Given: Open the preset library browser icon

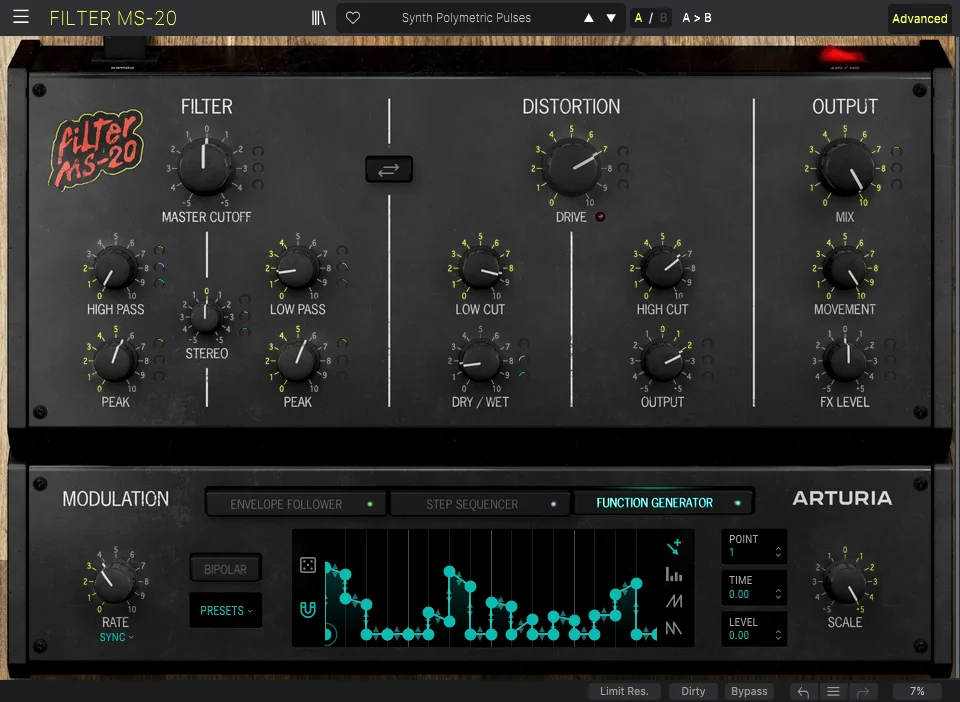Looking at the screenshot, I should coord(318,18).
